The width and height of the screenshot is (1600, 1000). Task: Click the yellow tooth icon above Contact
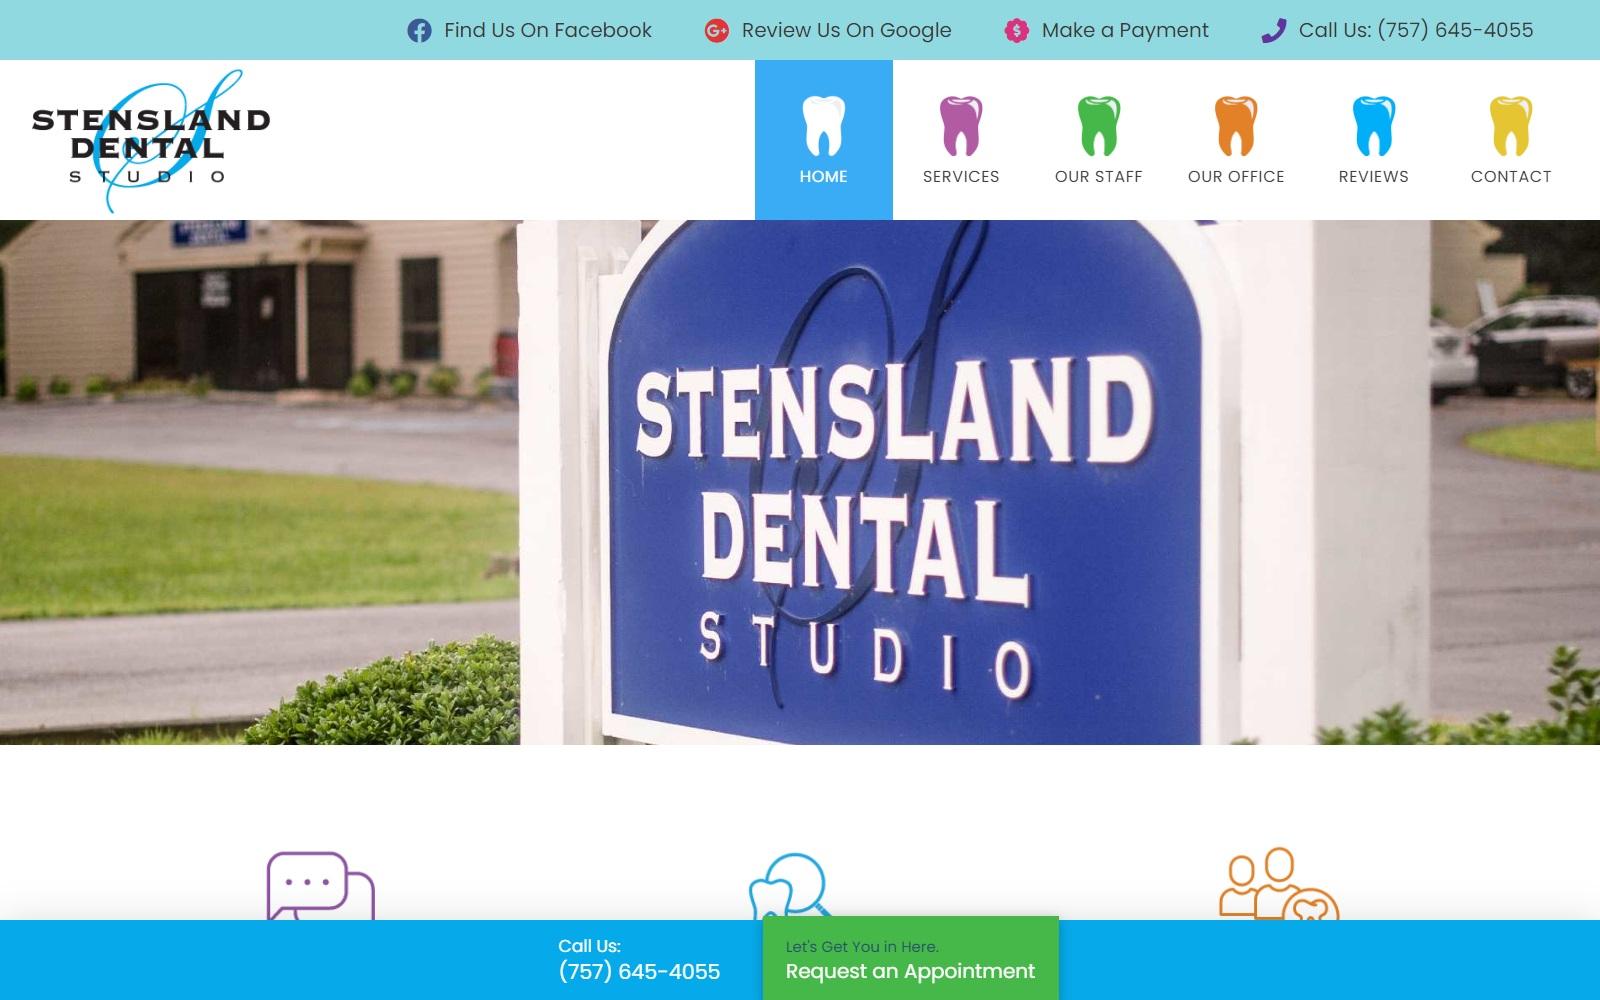coord(1511,126)
